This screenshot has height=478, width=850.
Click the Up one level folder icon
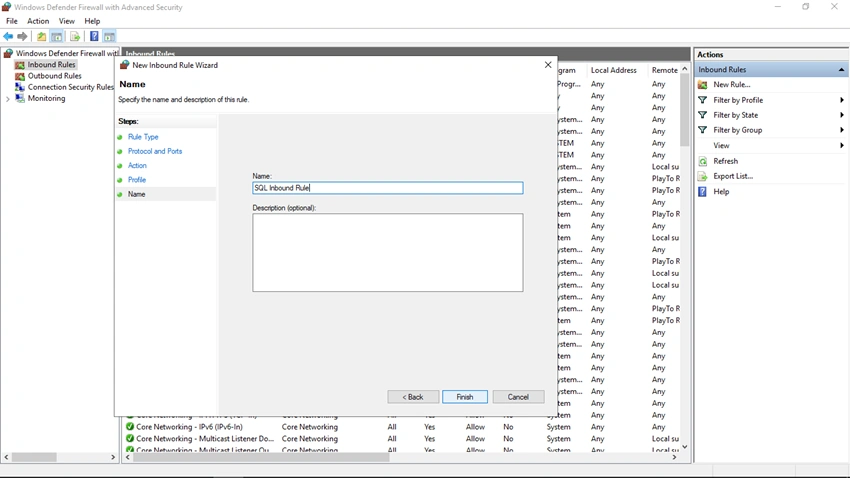41,37
